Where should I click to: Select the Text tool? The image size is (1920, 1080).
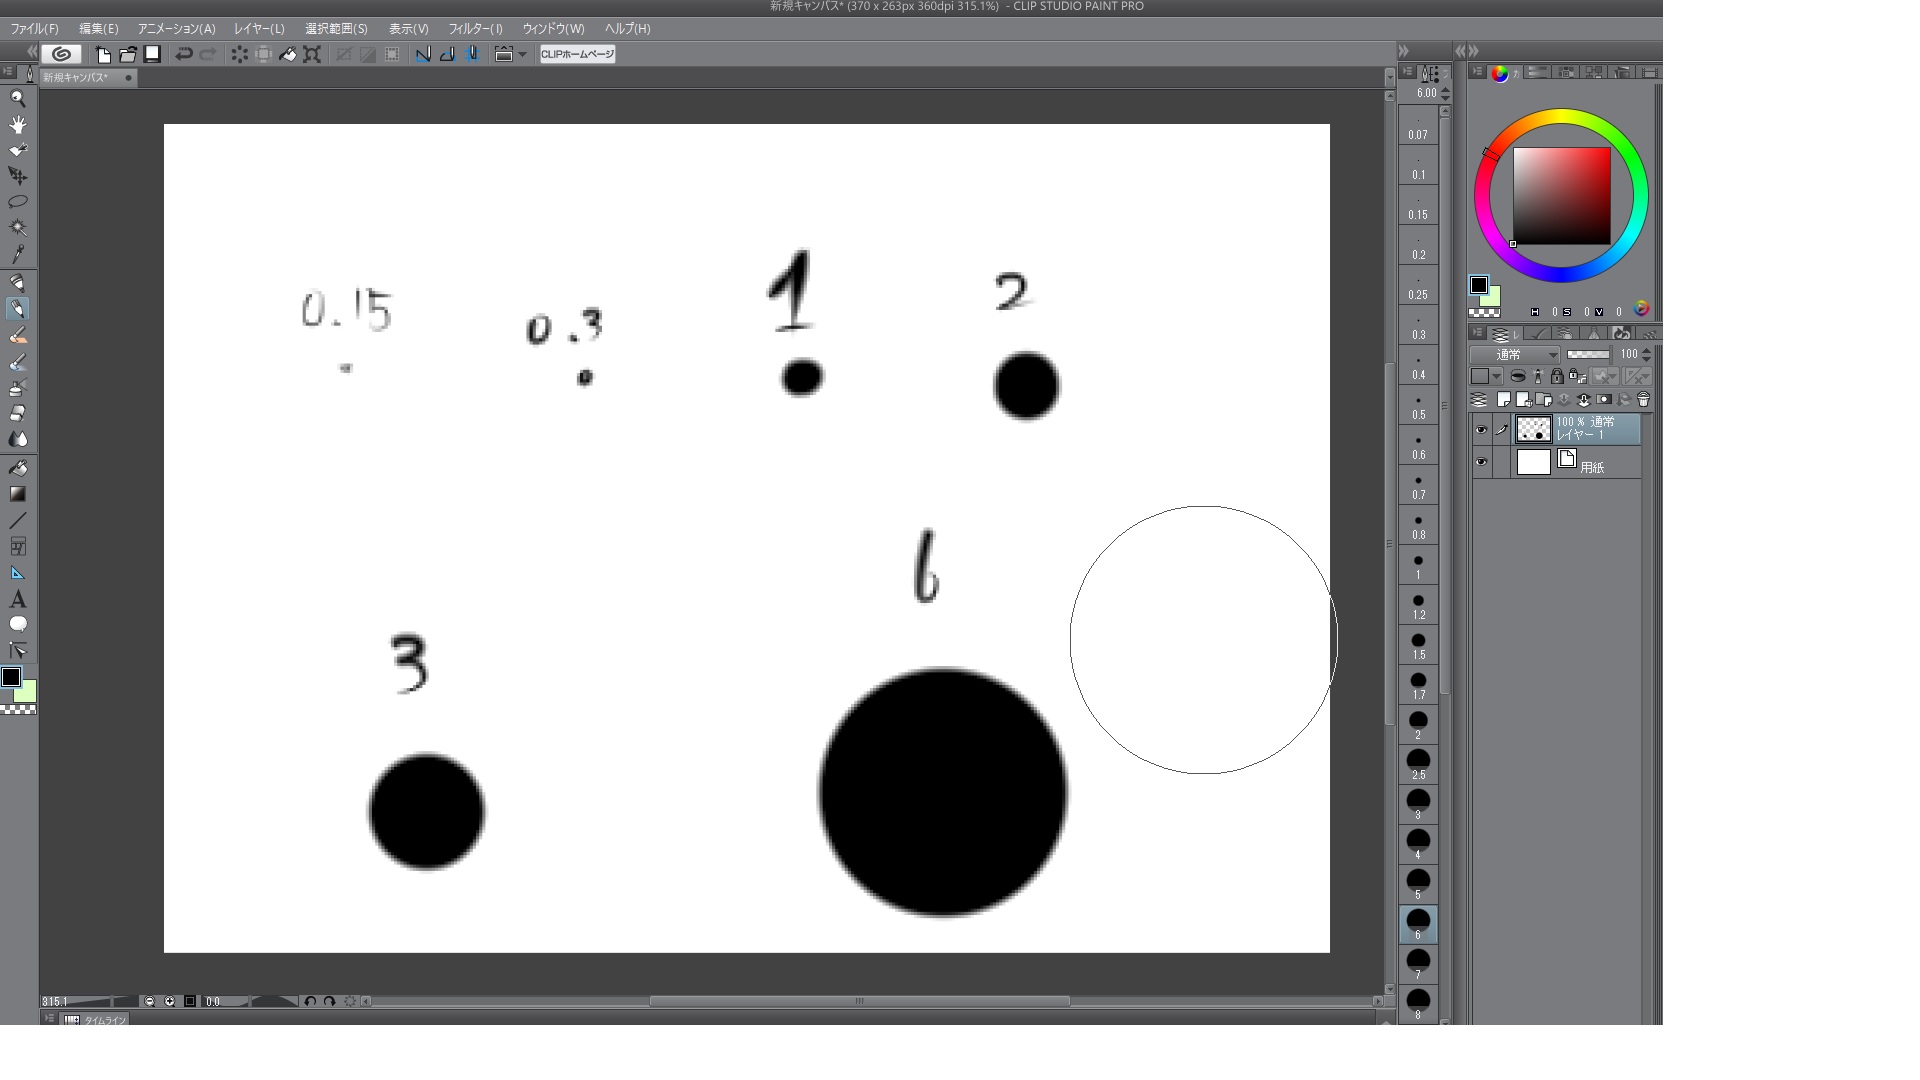tap(18, 599)
